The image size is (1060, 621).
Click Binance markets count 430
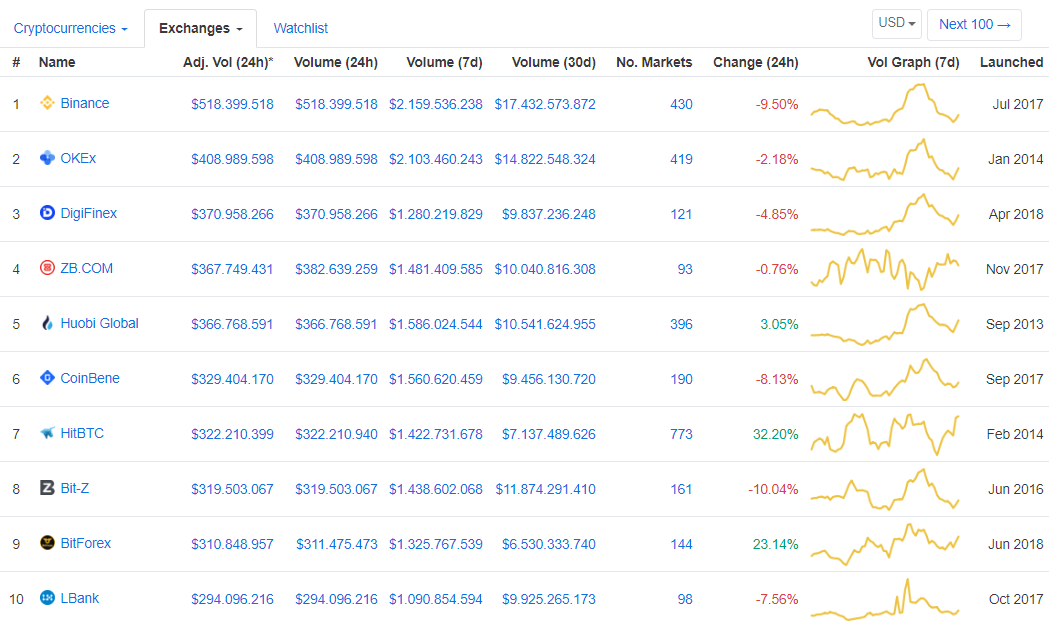pyautogui.click(x=681, y=104)
